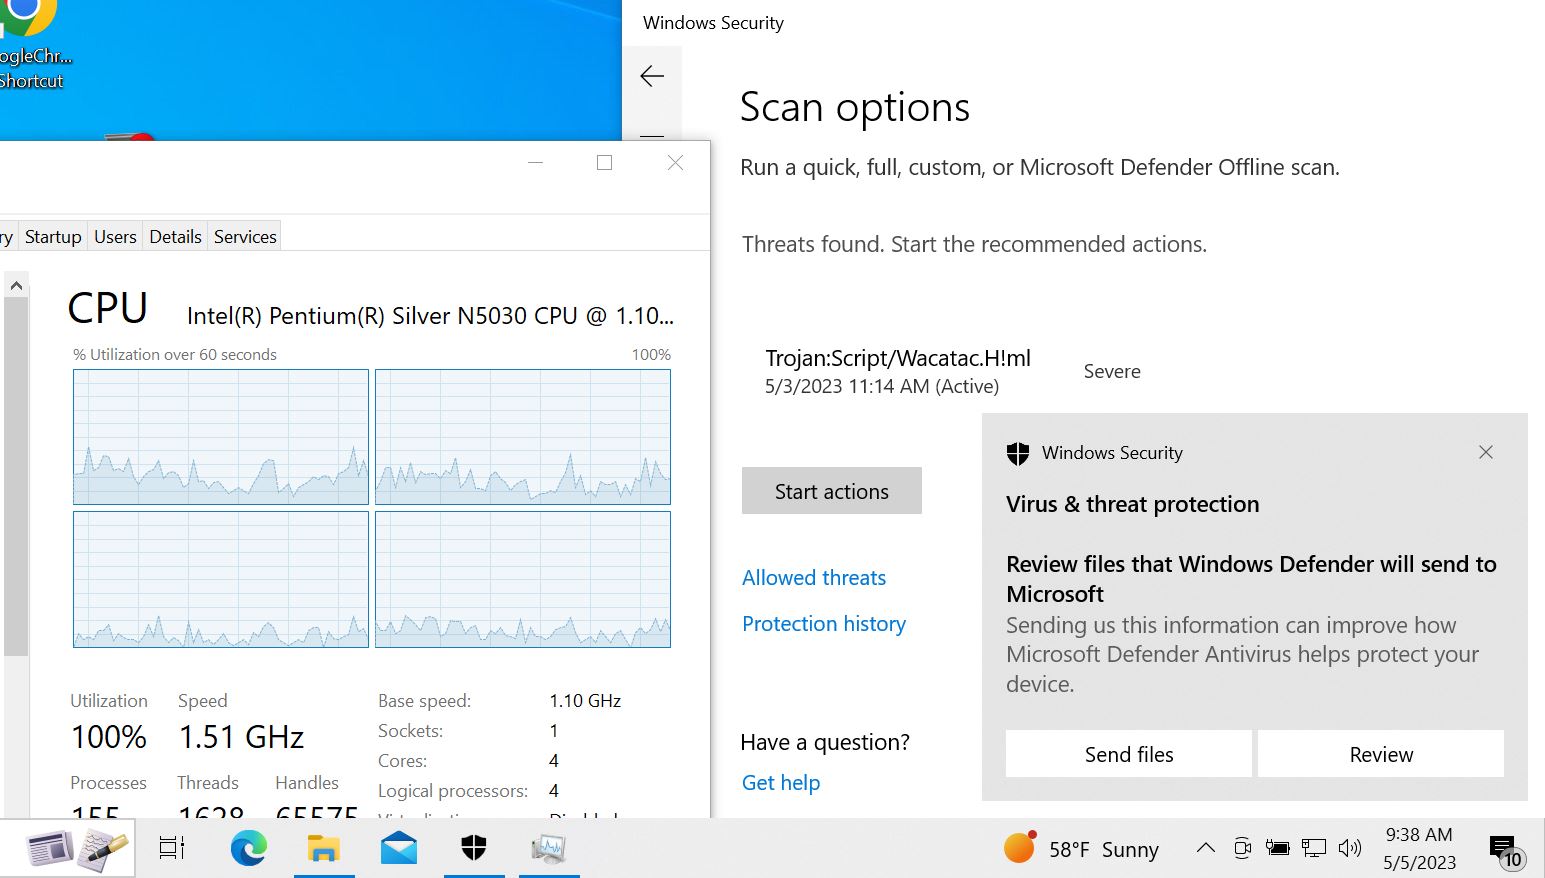Open the Allowed threats link
This screenshot has height=878, width=1545.
click(x=814, y=578)
